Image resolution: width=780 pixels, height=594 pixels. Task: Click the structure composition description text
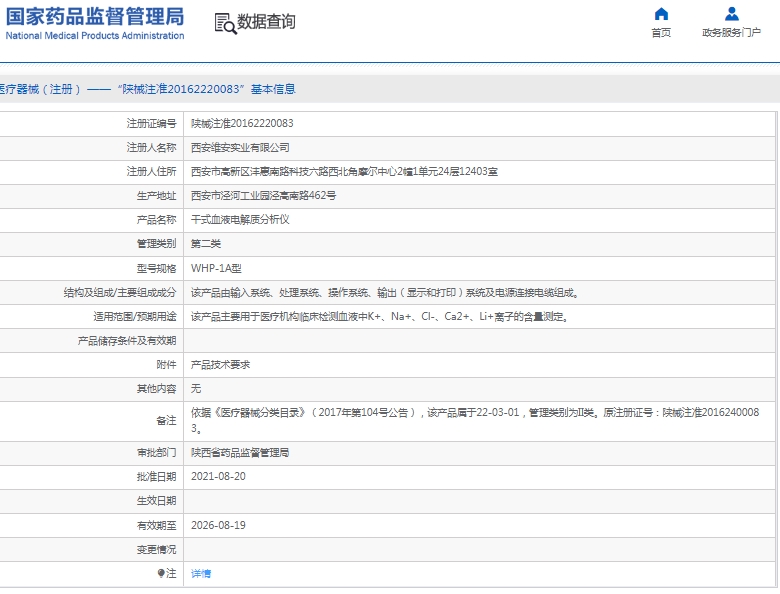[x=386, y=293]
